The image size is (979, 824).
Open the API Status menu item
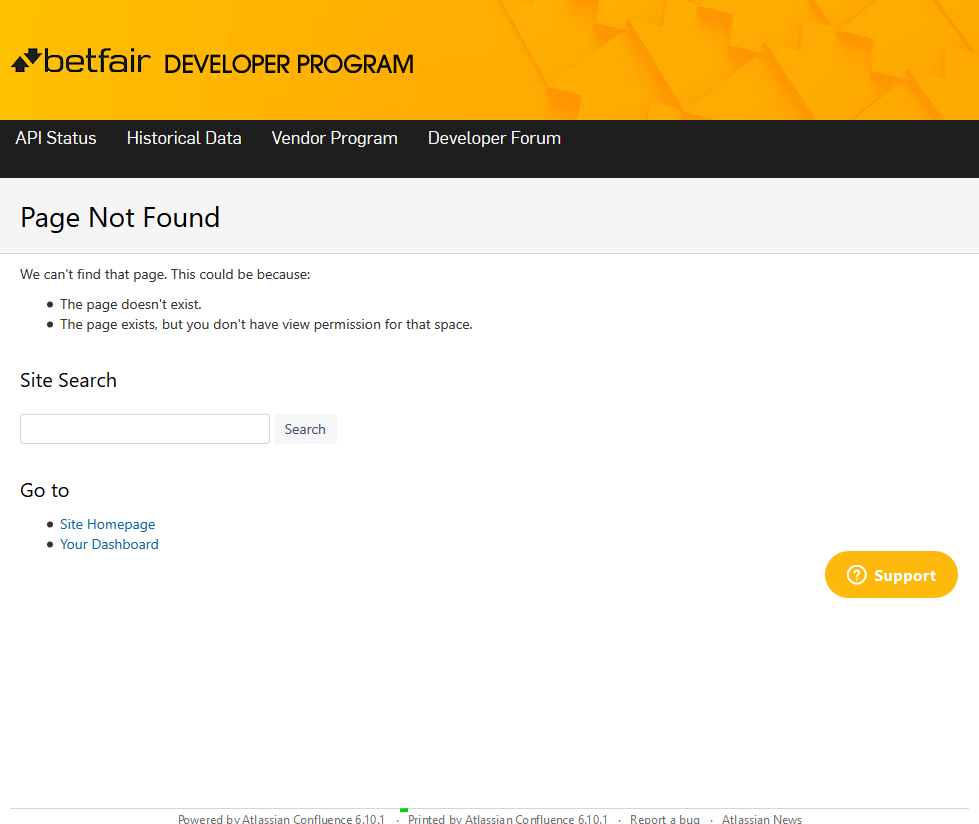pyautogui.click(x=56, y=138)
